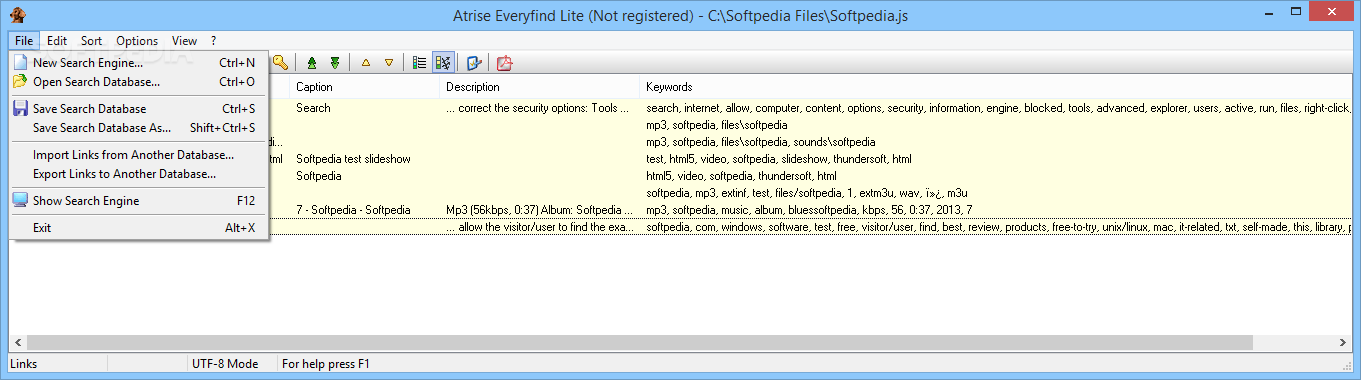Click the blue checkmark document toolbar icon
1361x380 pixels.
point(474,63)
